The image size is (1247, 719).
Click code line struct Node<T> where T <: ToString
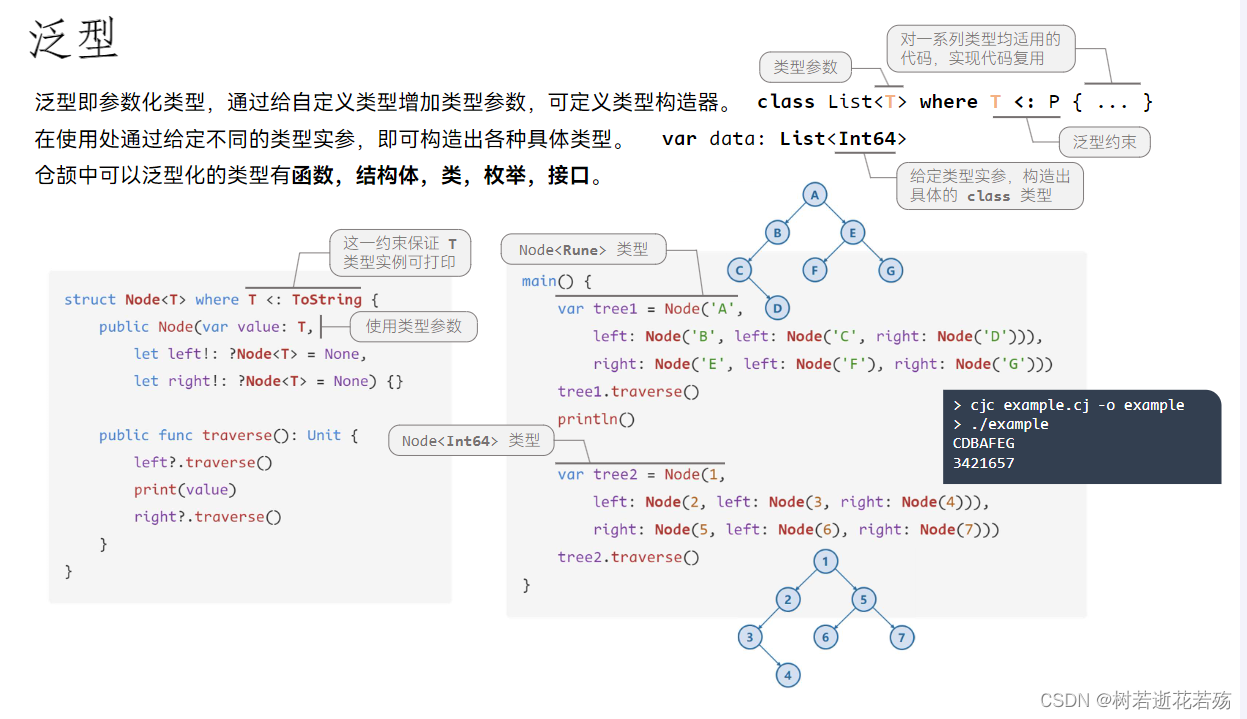coord(222,299)
